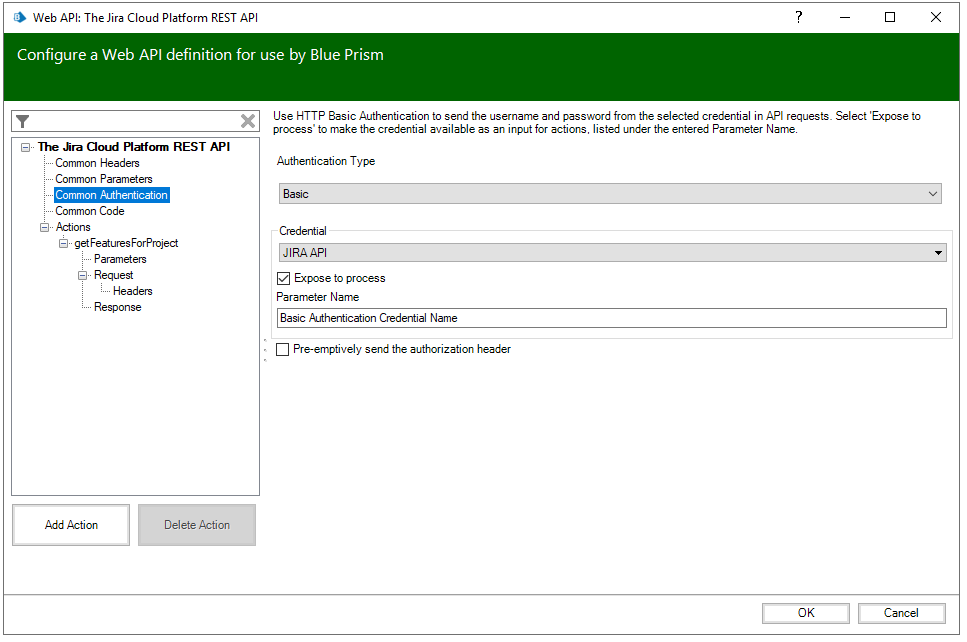
Task: Click the Parameter Name text field
Action: pyautogui.click(x=612, y=318)
